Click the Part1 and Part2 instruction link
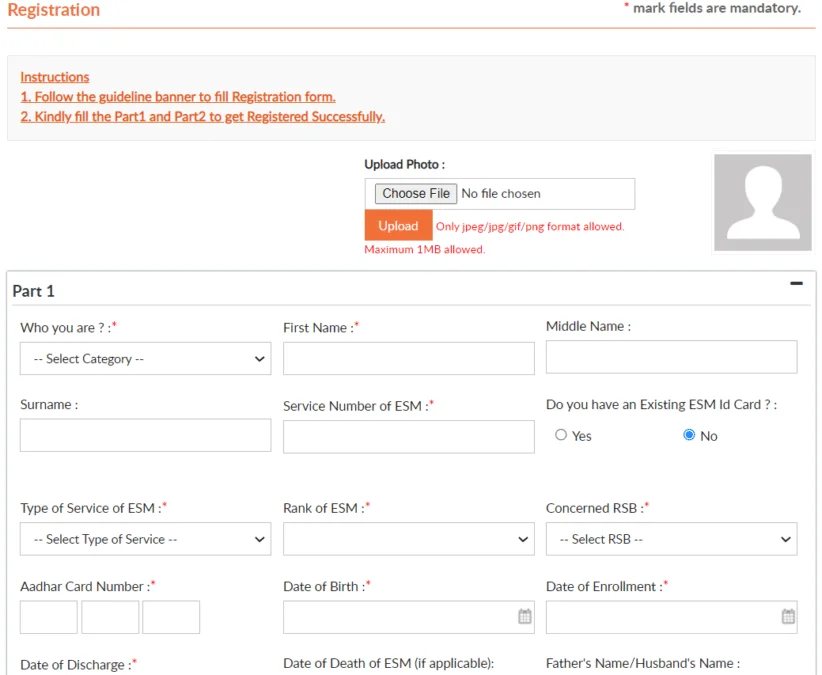 point(202,117)
